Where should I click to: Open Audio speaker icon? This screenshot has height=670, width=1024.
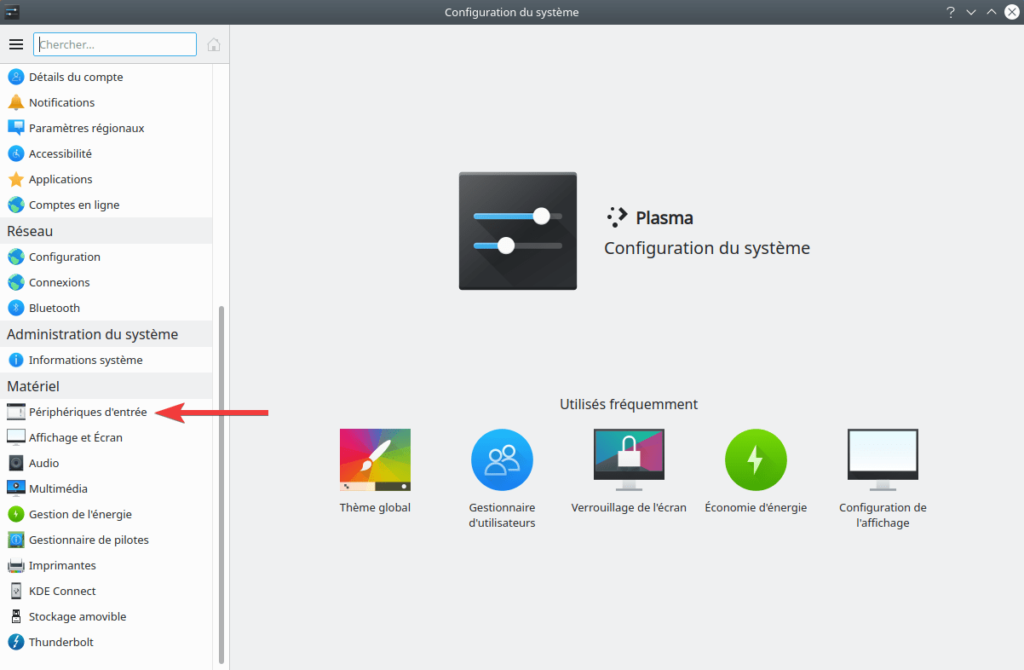coord(16,463)
